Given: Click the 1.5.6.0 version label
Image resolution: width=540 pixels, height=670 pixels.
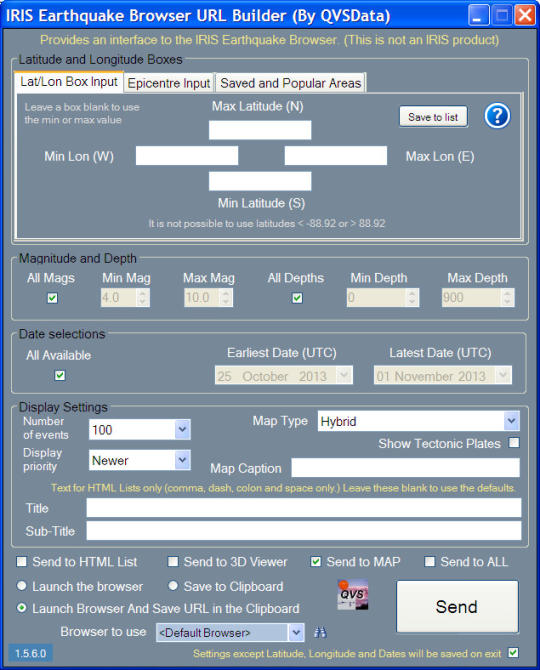Looking at the screenshot, I should 30,653.
